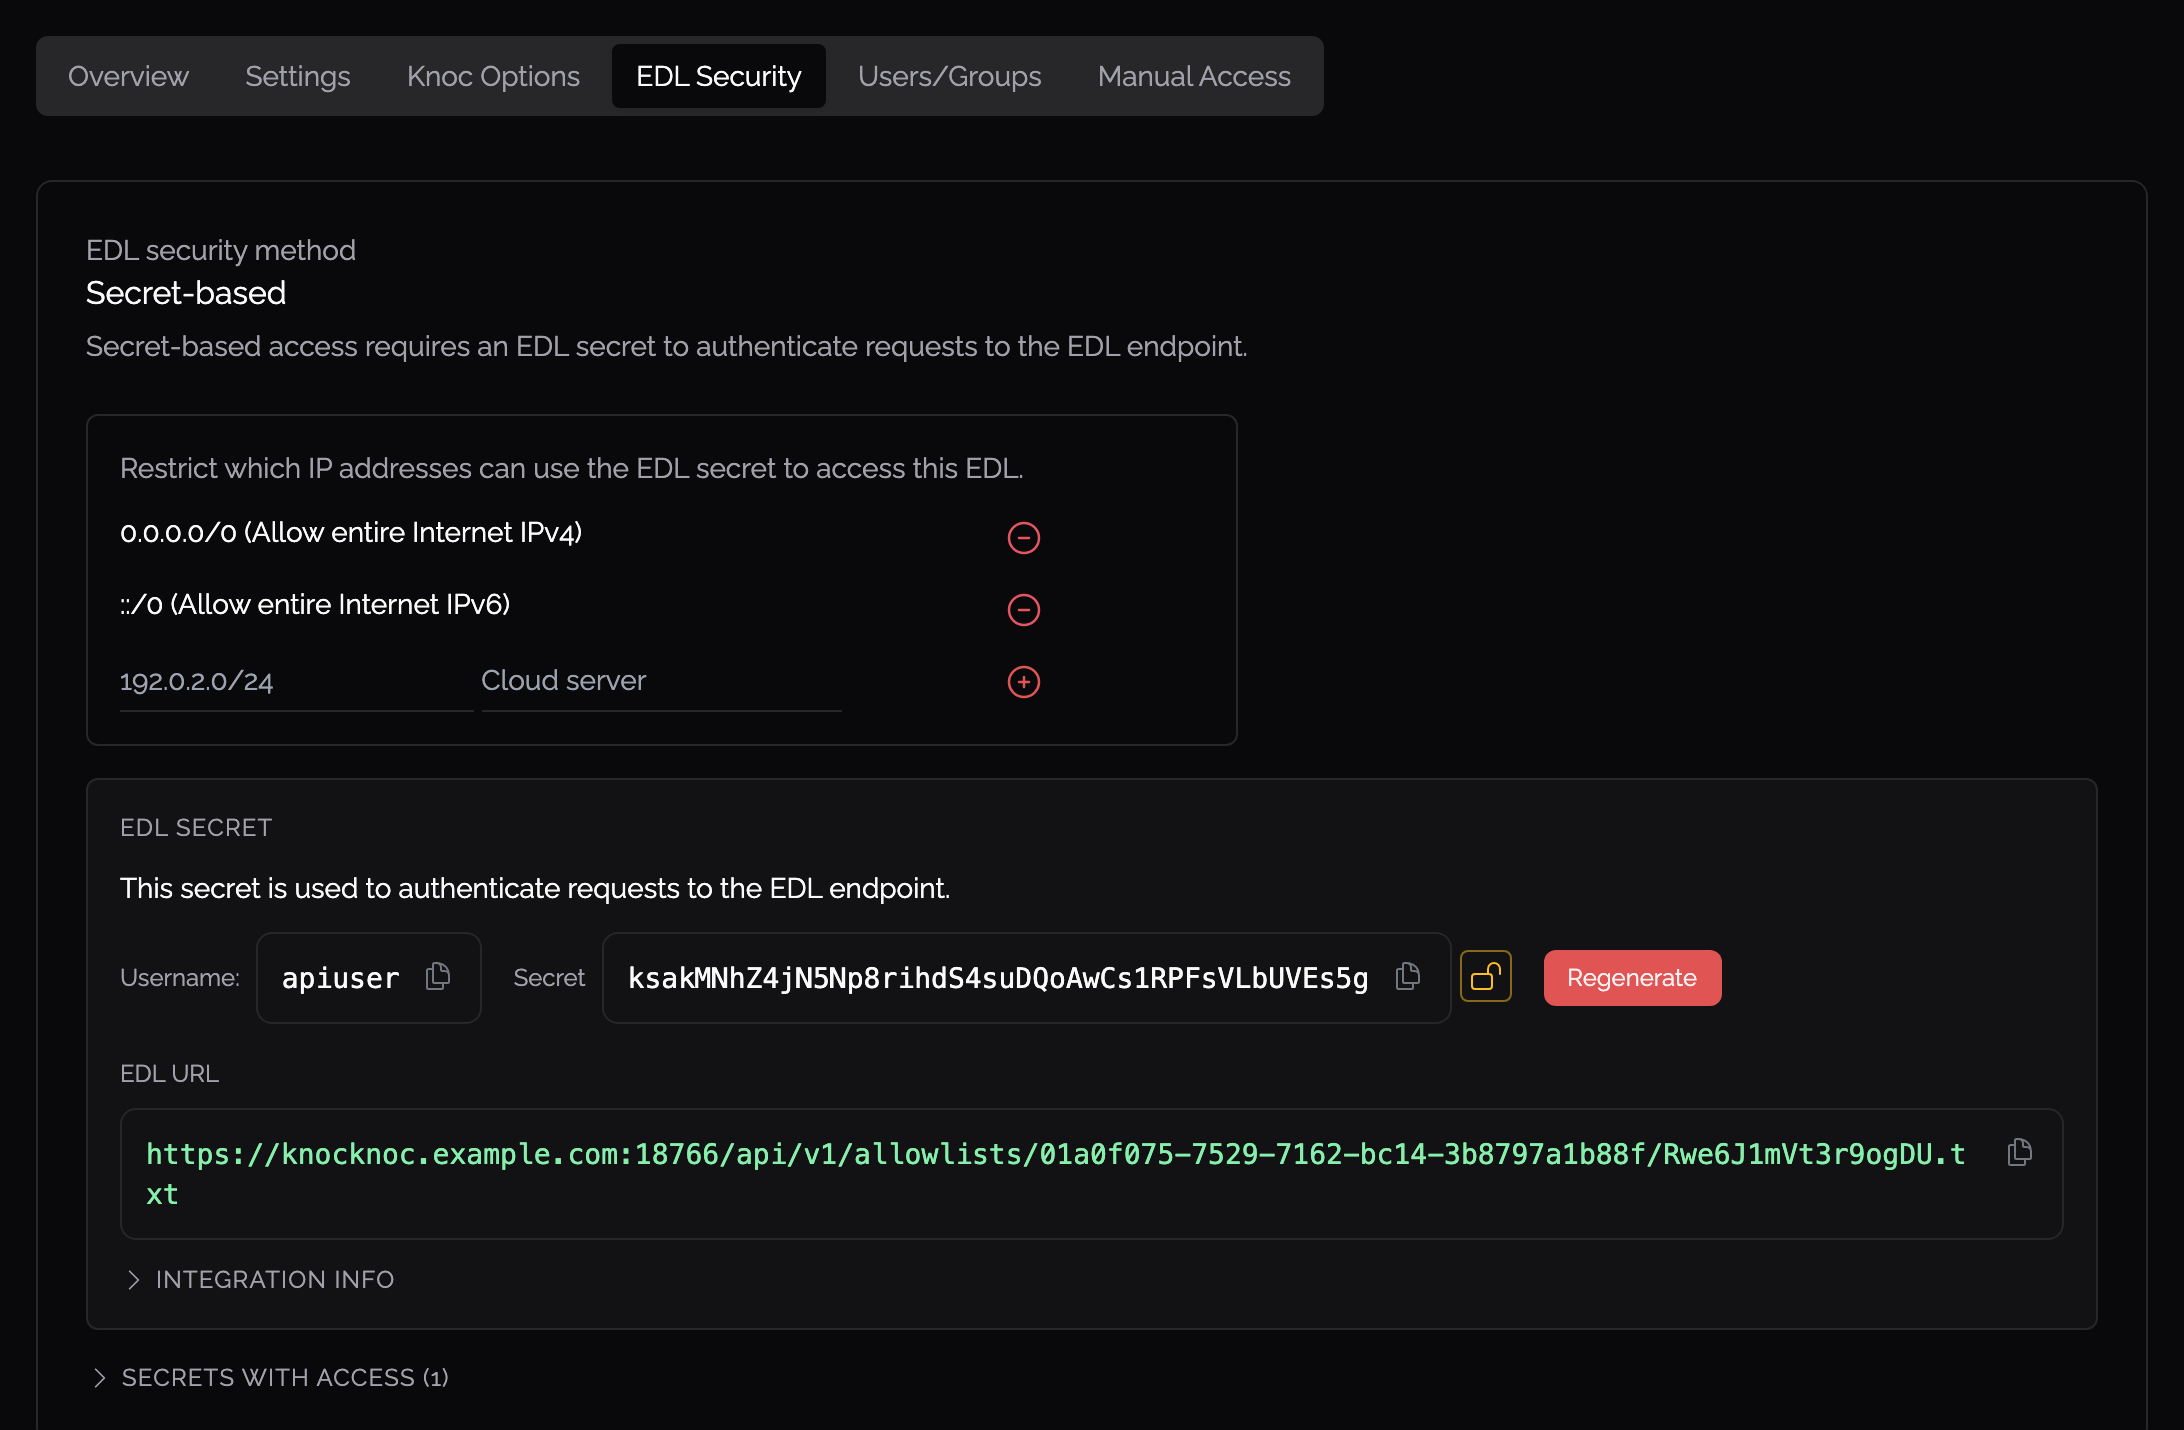Screen dimensions: 2184x1430
Task: Copy the apiuser username
Action: click(x=438, y=976)
